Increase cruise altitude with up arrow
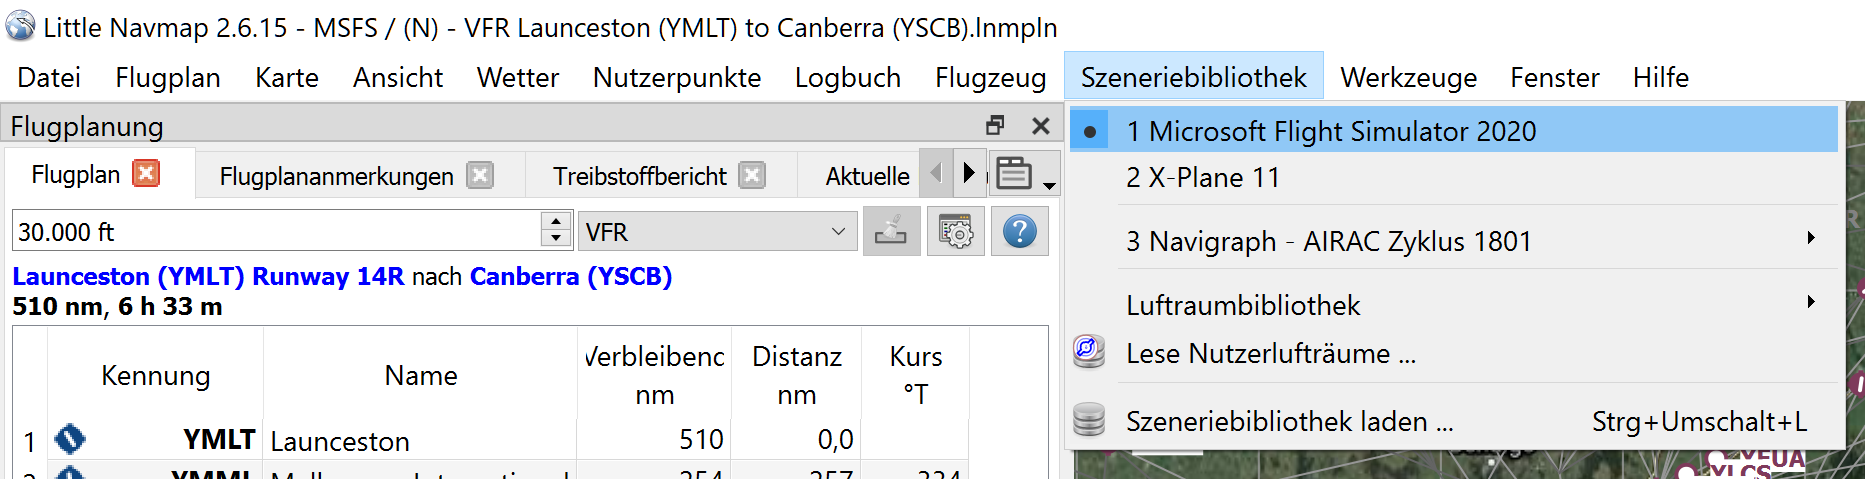 (x=556, y=221)
